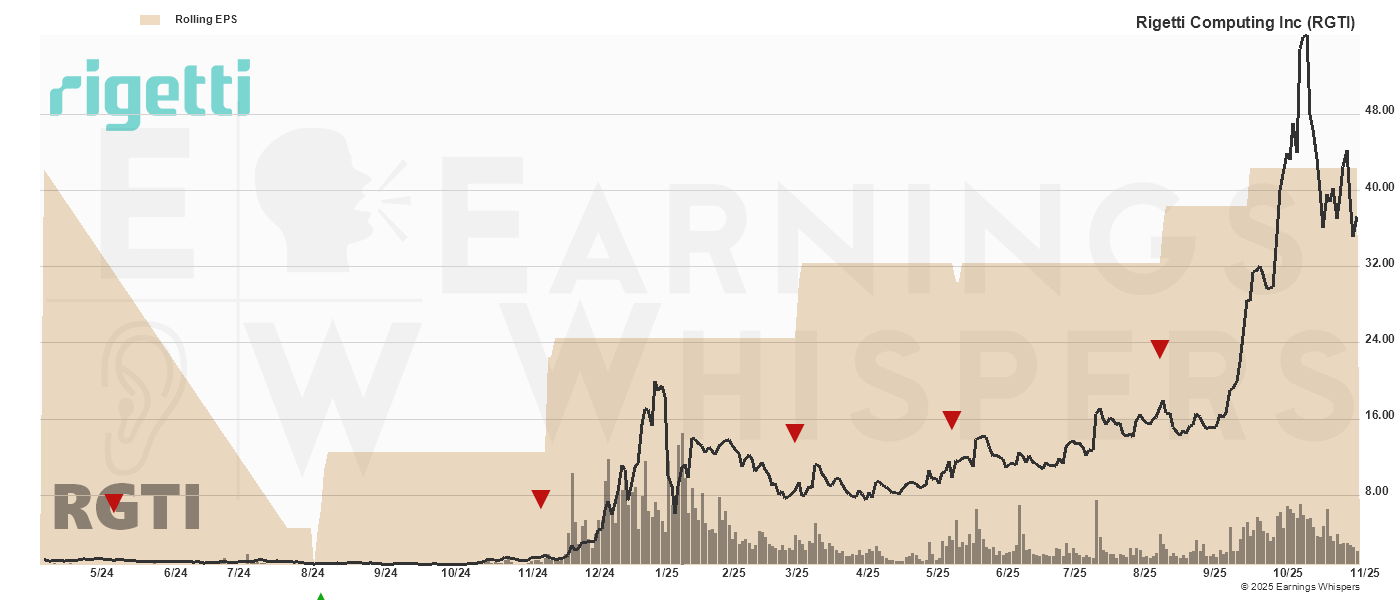This screenshot has height=600, width=1400.
Task: Click the 10/25 date axis label
Action: coord(1288,573)
